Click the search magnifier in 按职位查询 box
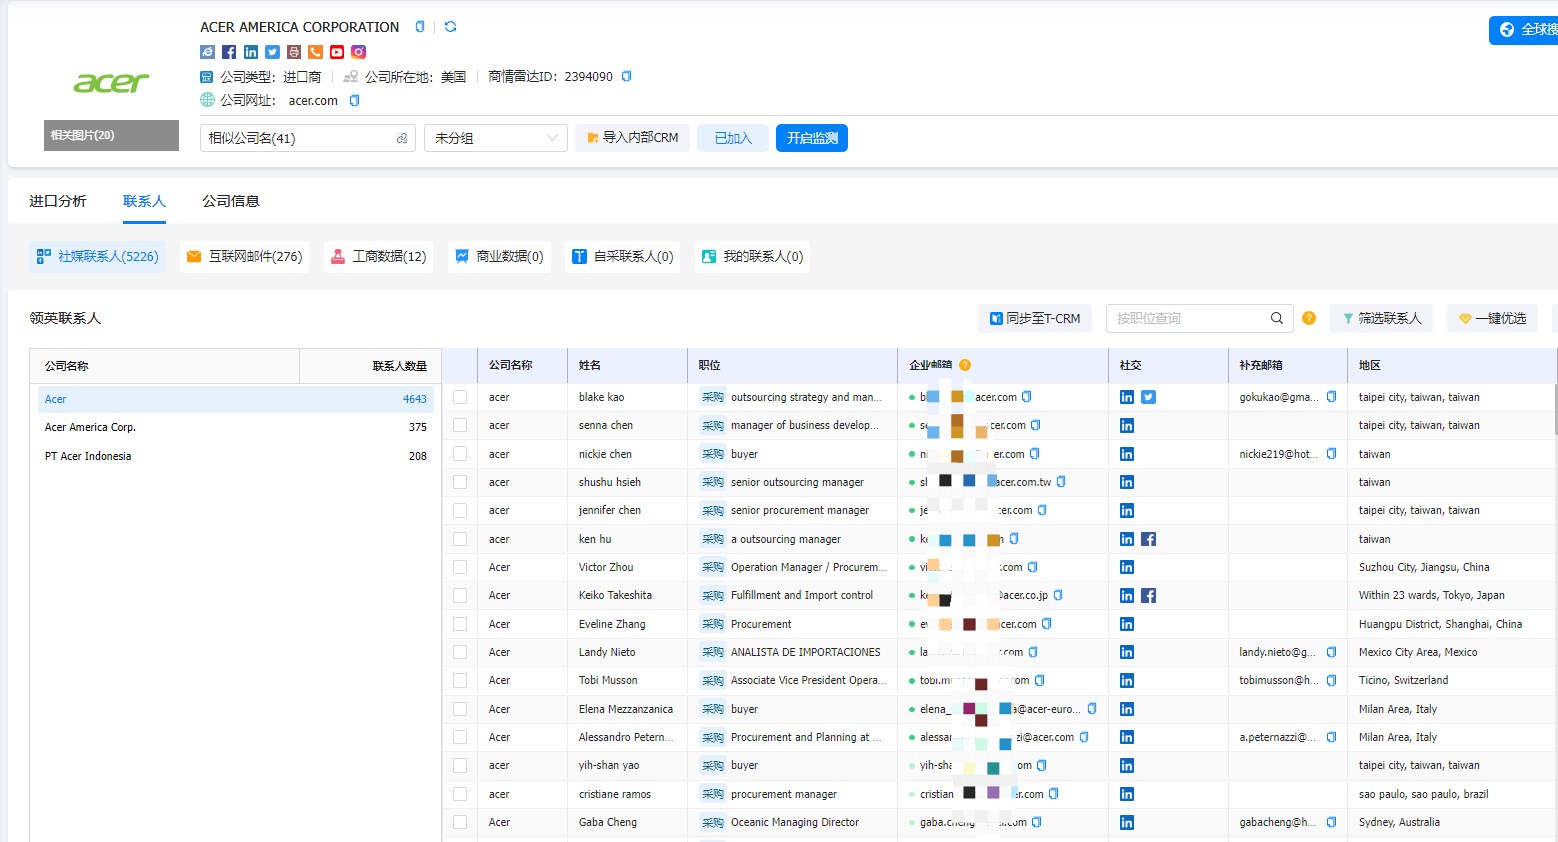Image resolution: width=1558 pixels, height=842 pixels. click(1277, 318)
